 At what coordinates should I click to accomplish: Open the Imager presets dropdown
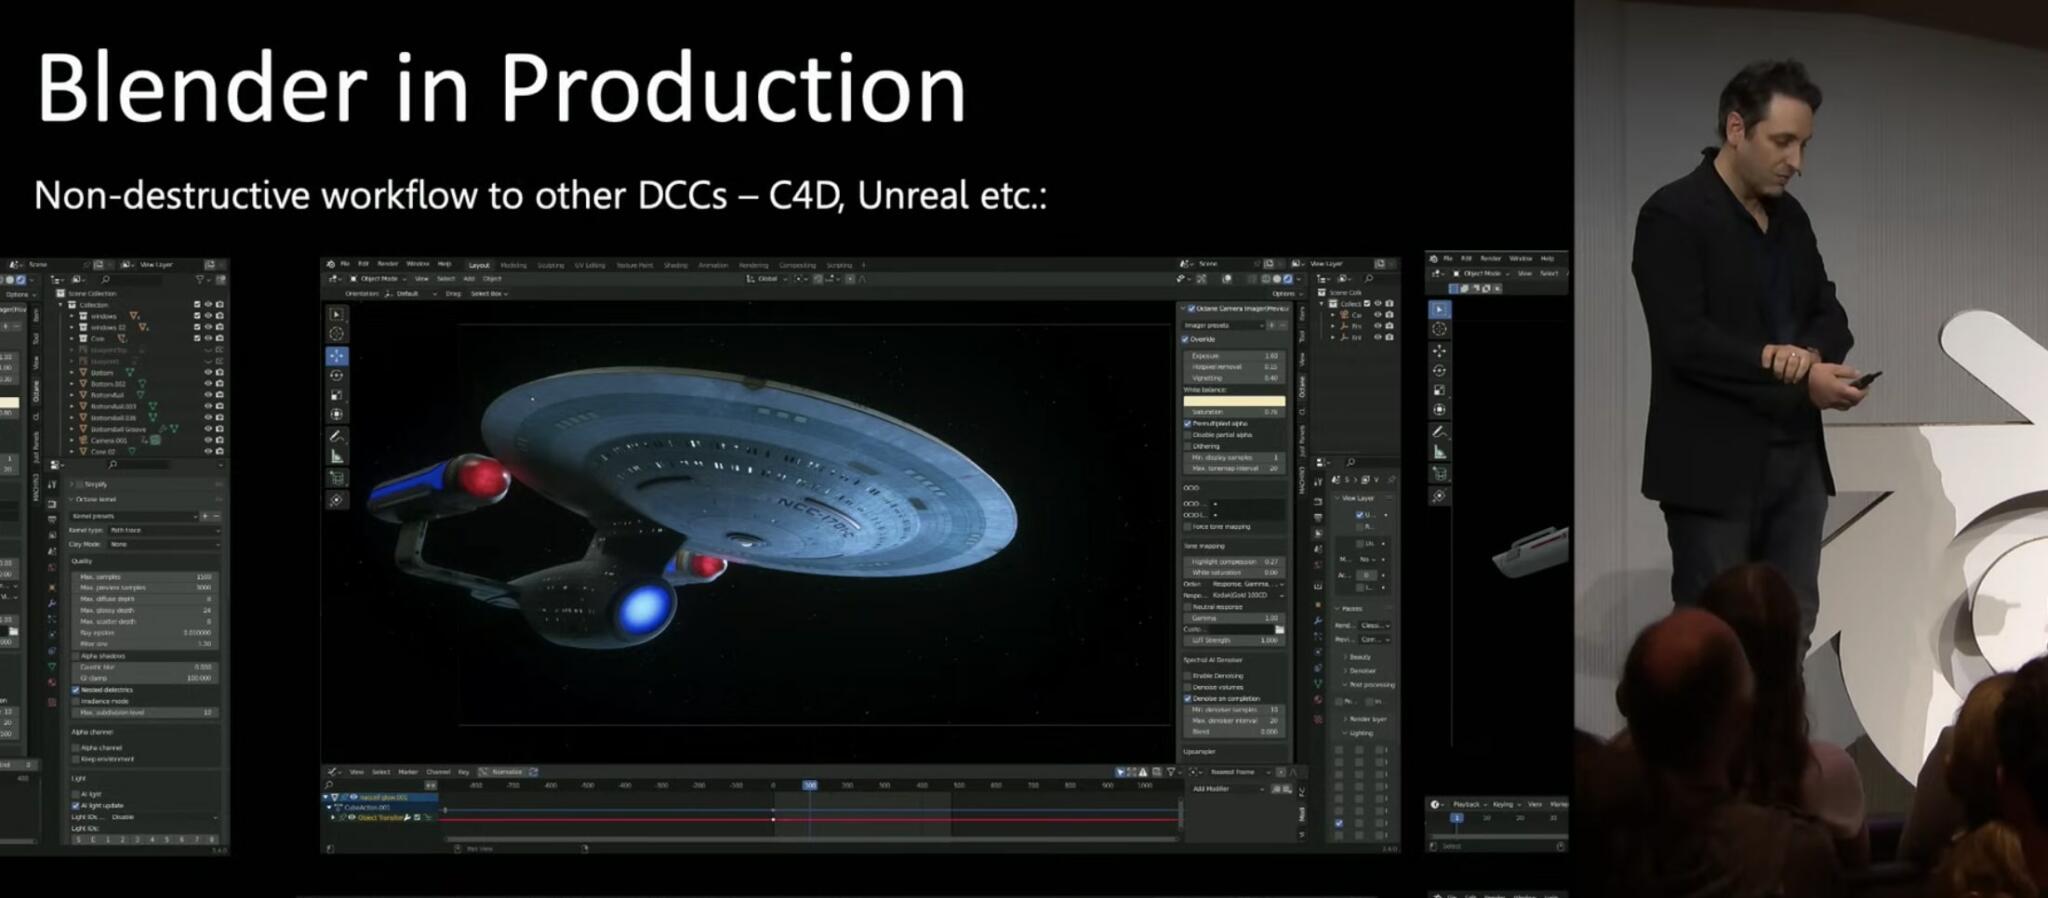point(1223,325)
